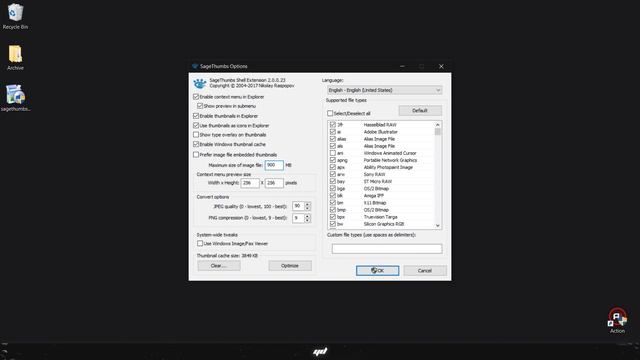This screenshot has height=360, width=640.
Task: Open the Language dropdown
Action: pos(384,90)
